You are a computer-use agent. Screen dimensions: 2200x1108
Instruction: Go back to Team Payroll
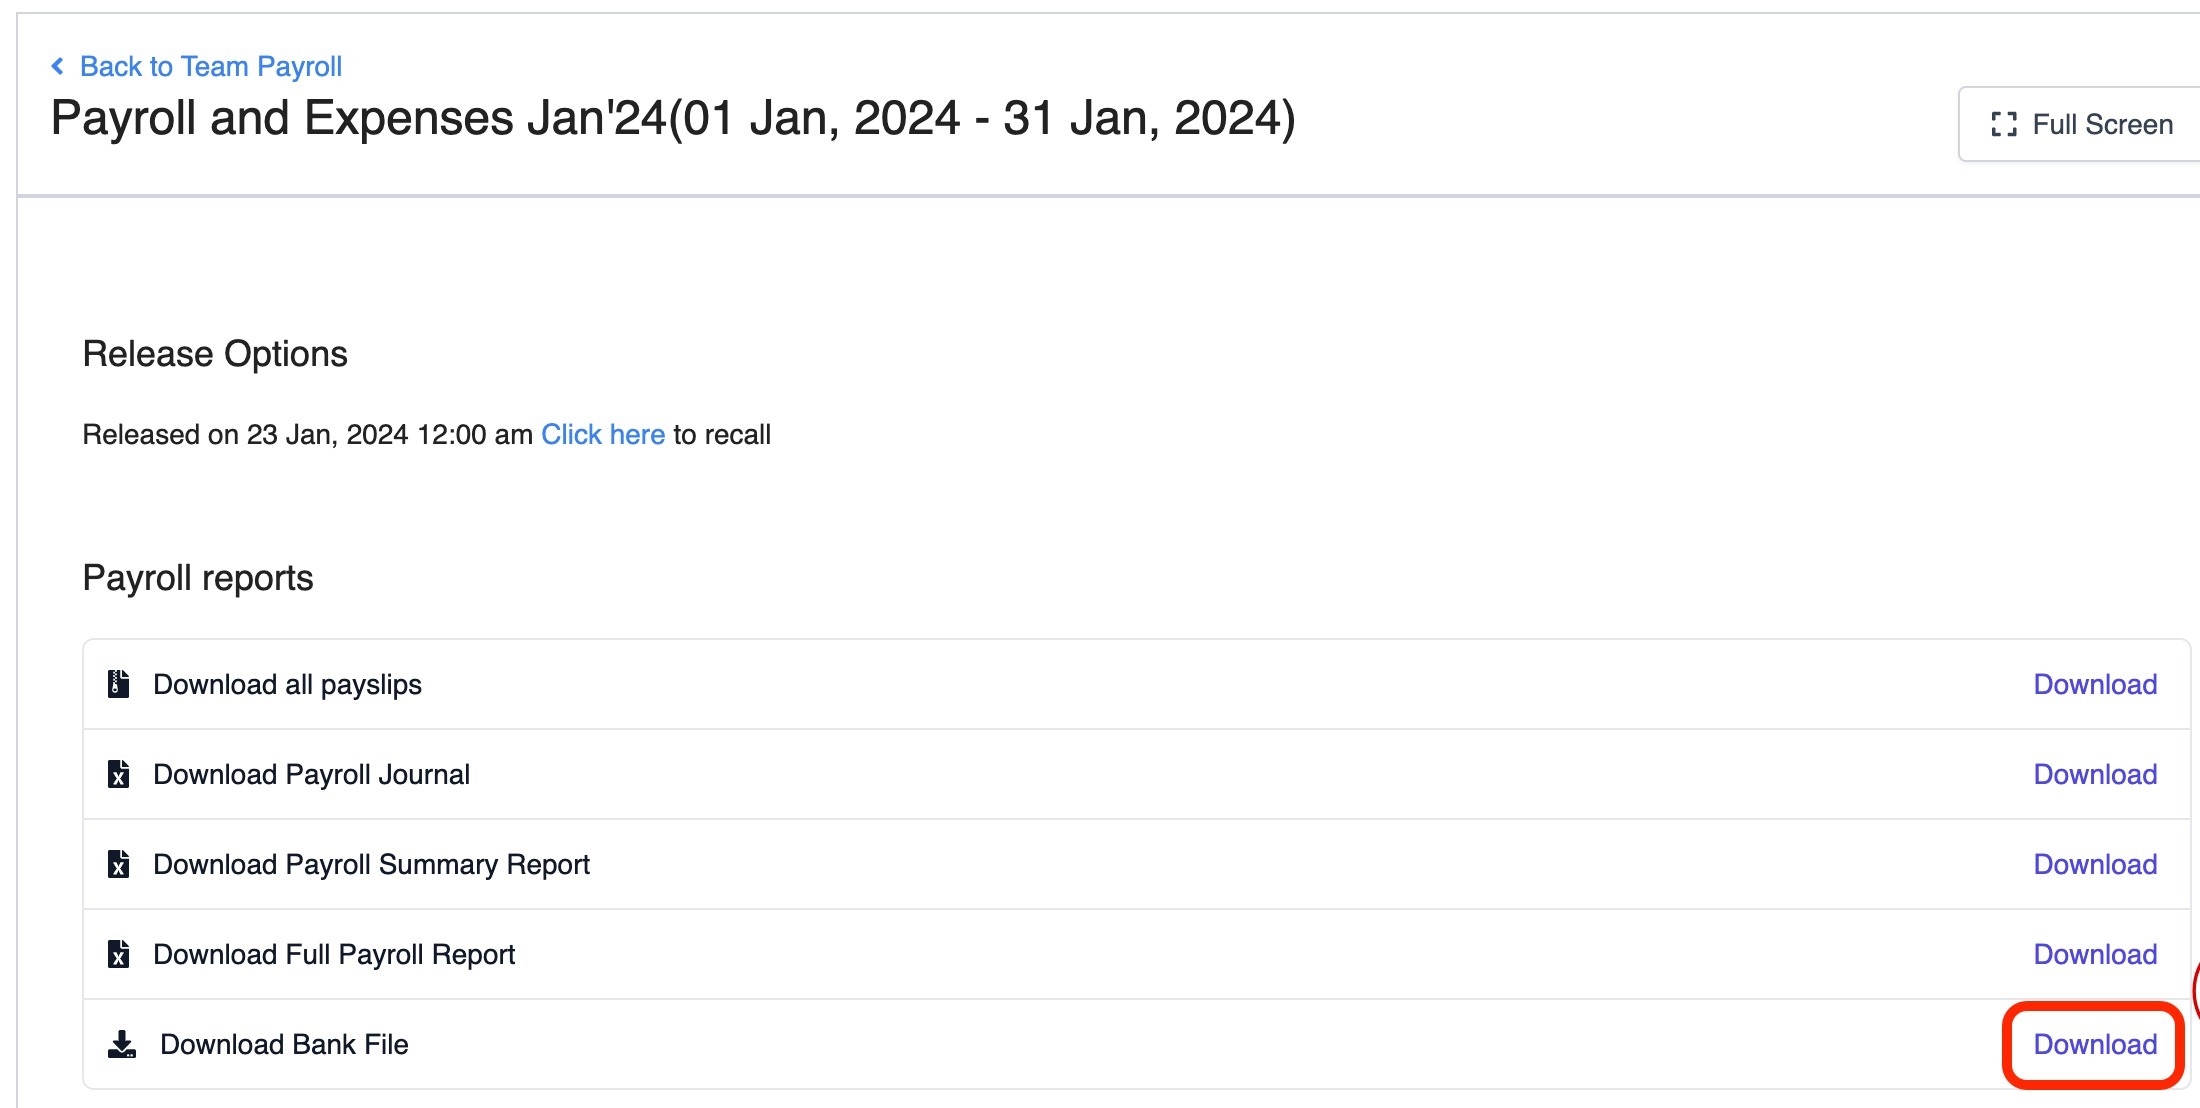(x=211, y=66)
